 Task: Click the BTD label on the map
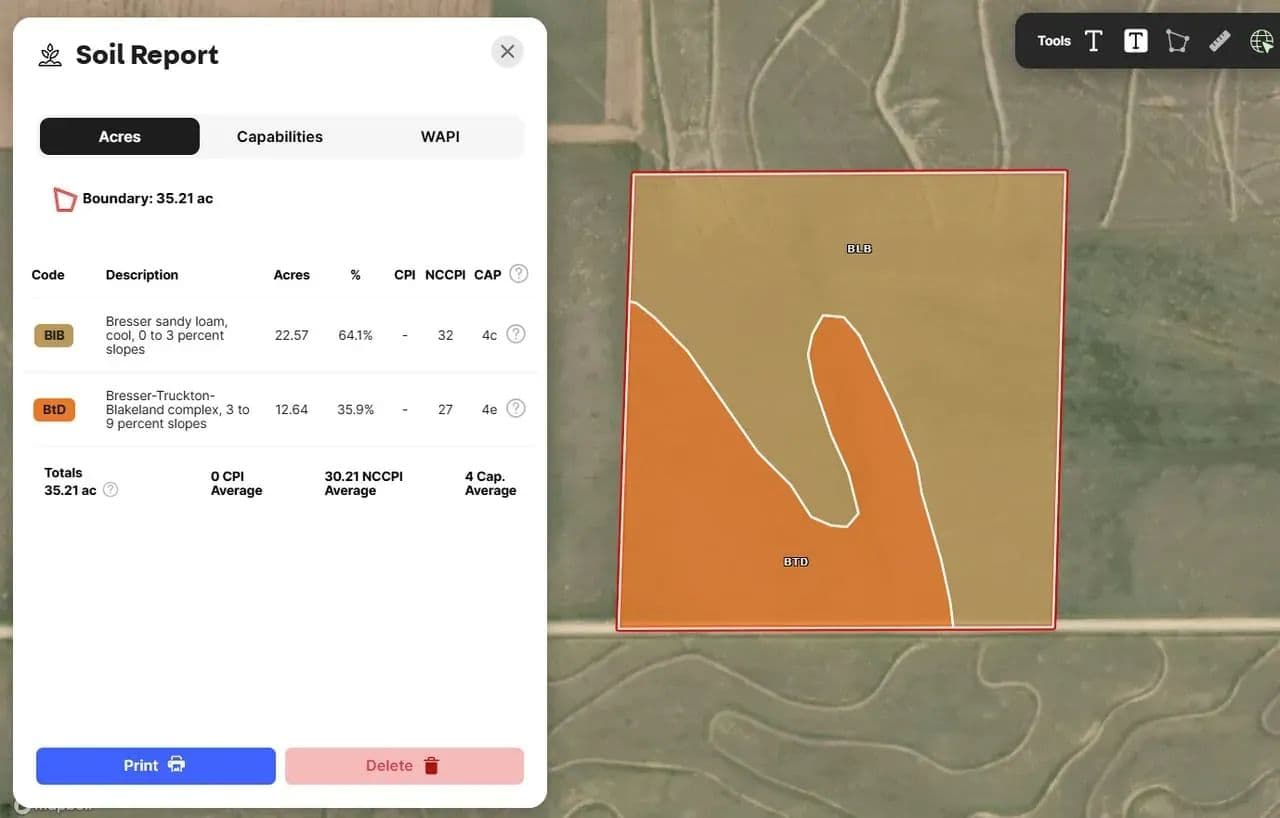796,562
